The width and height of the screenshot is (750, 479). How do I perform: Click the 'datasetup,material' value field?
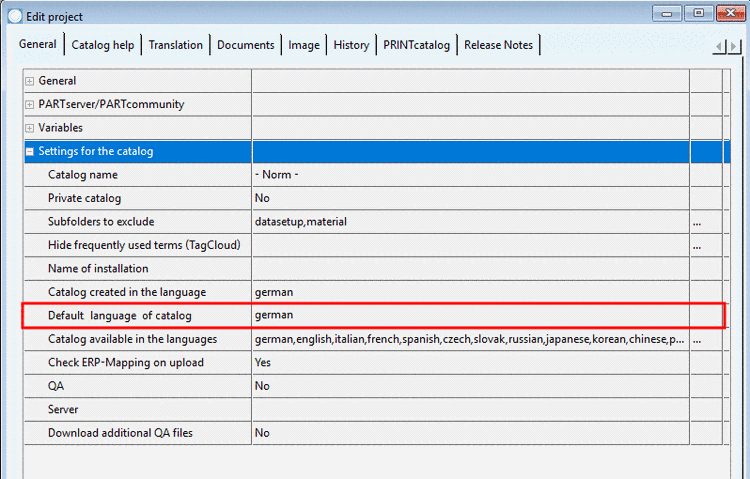(471, 222)
